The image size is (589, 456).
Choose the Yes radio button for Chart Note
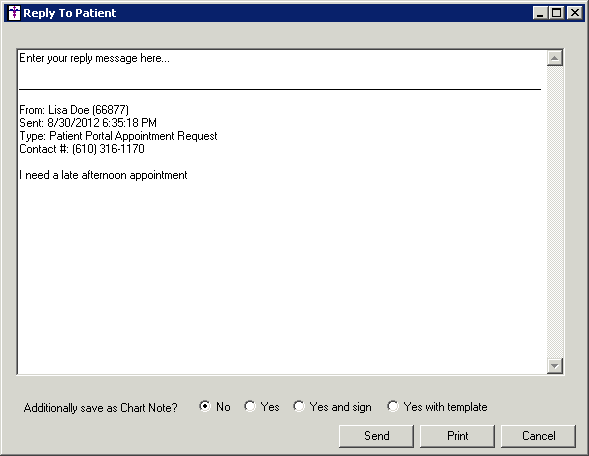pos(250,406)
